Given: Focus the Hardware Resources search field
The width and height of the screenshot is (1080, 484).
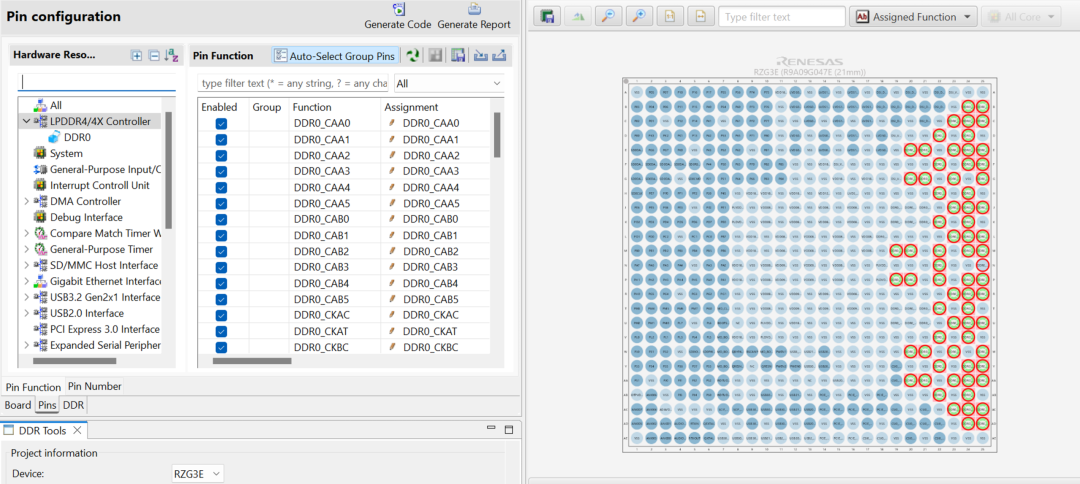Looking at the screenshot, I should 96,82.
